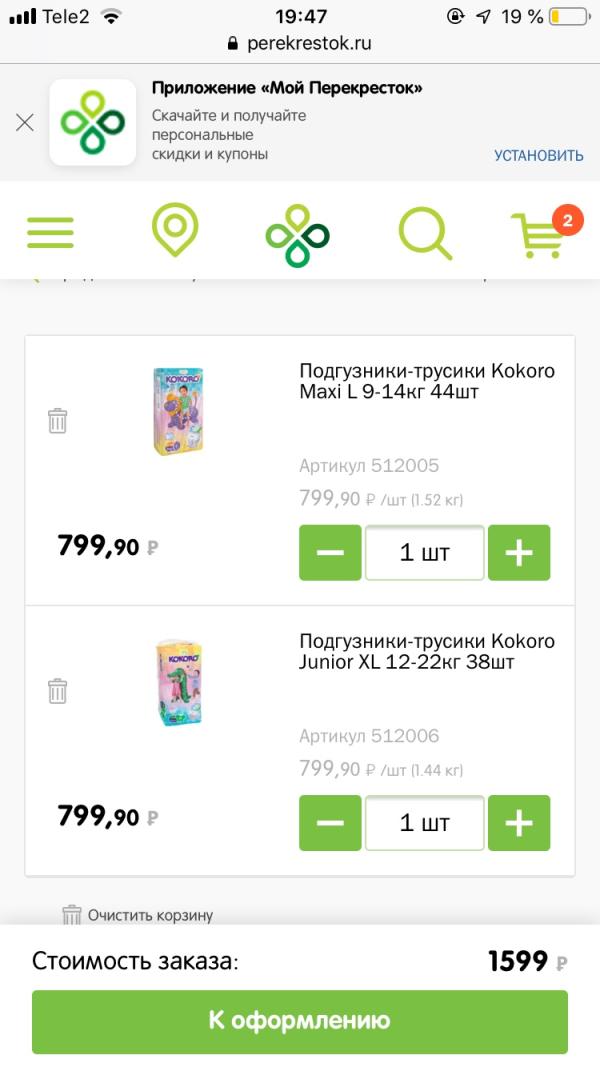Go to Perekrestok home logo

click(x=297, y=234)
